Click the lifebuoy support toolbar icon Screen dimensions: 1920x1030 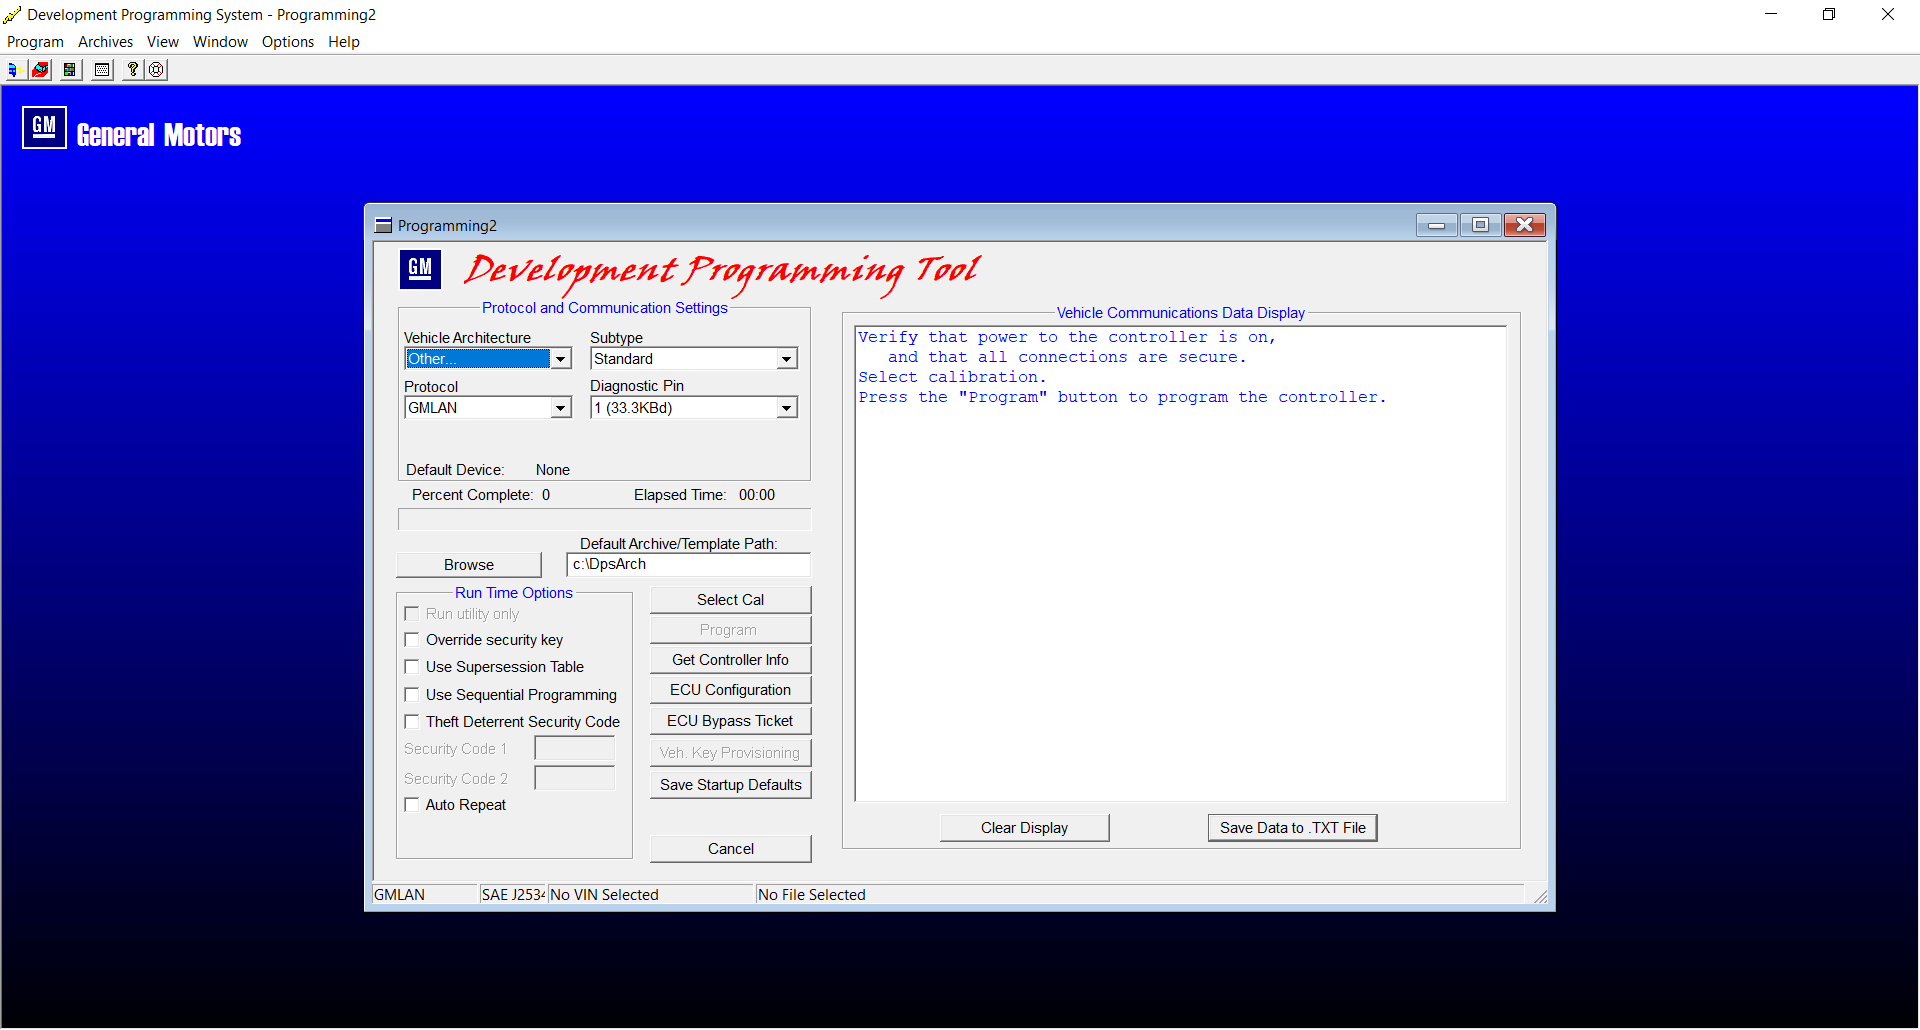[156, 70]
